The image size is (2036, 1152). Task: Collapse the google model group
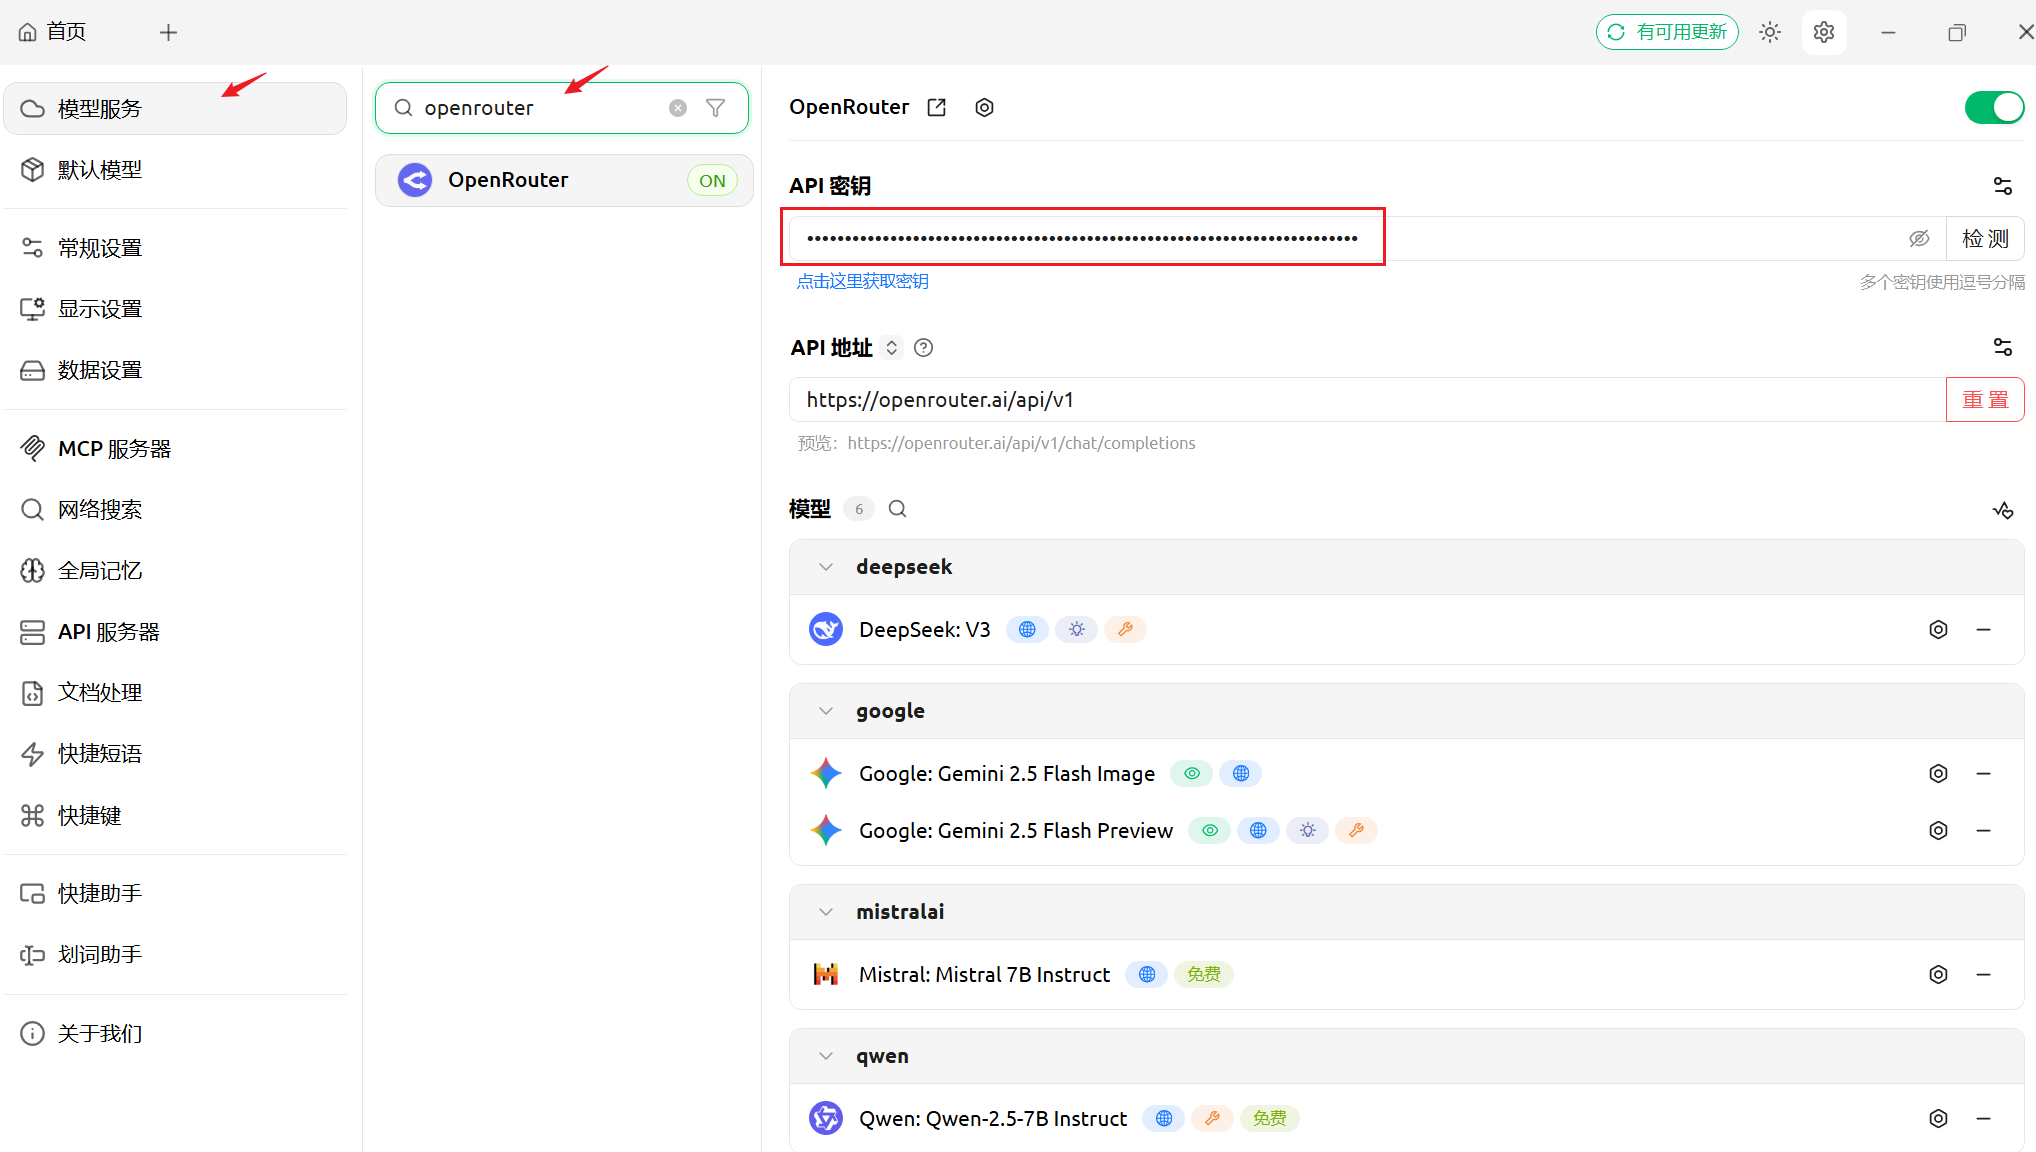[826, 711]
